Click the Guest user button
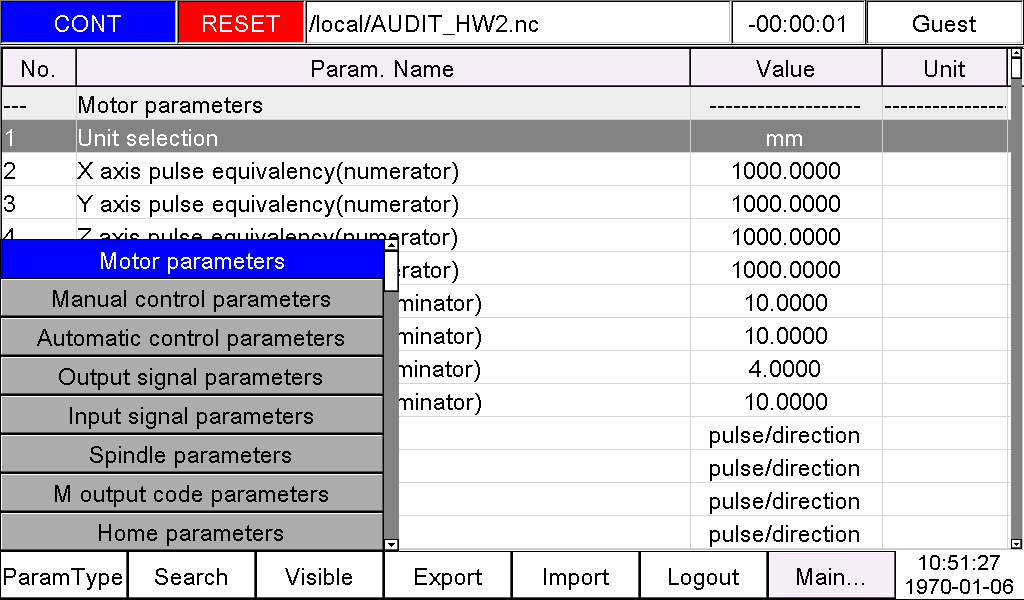1024x600 pixels. (x=944, y=24)
